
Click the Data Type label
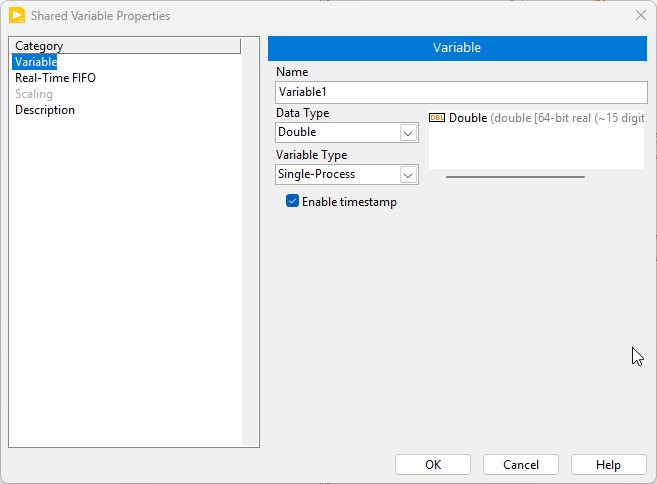[303, 113]
